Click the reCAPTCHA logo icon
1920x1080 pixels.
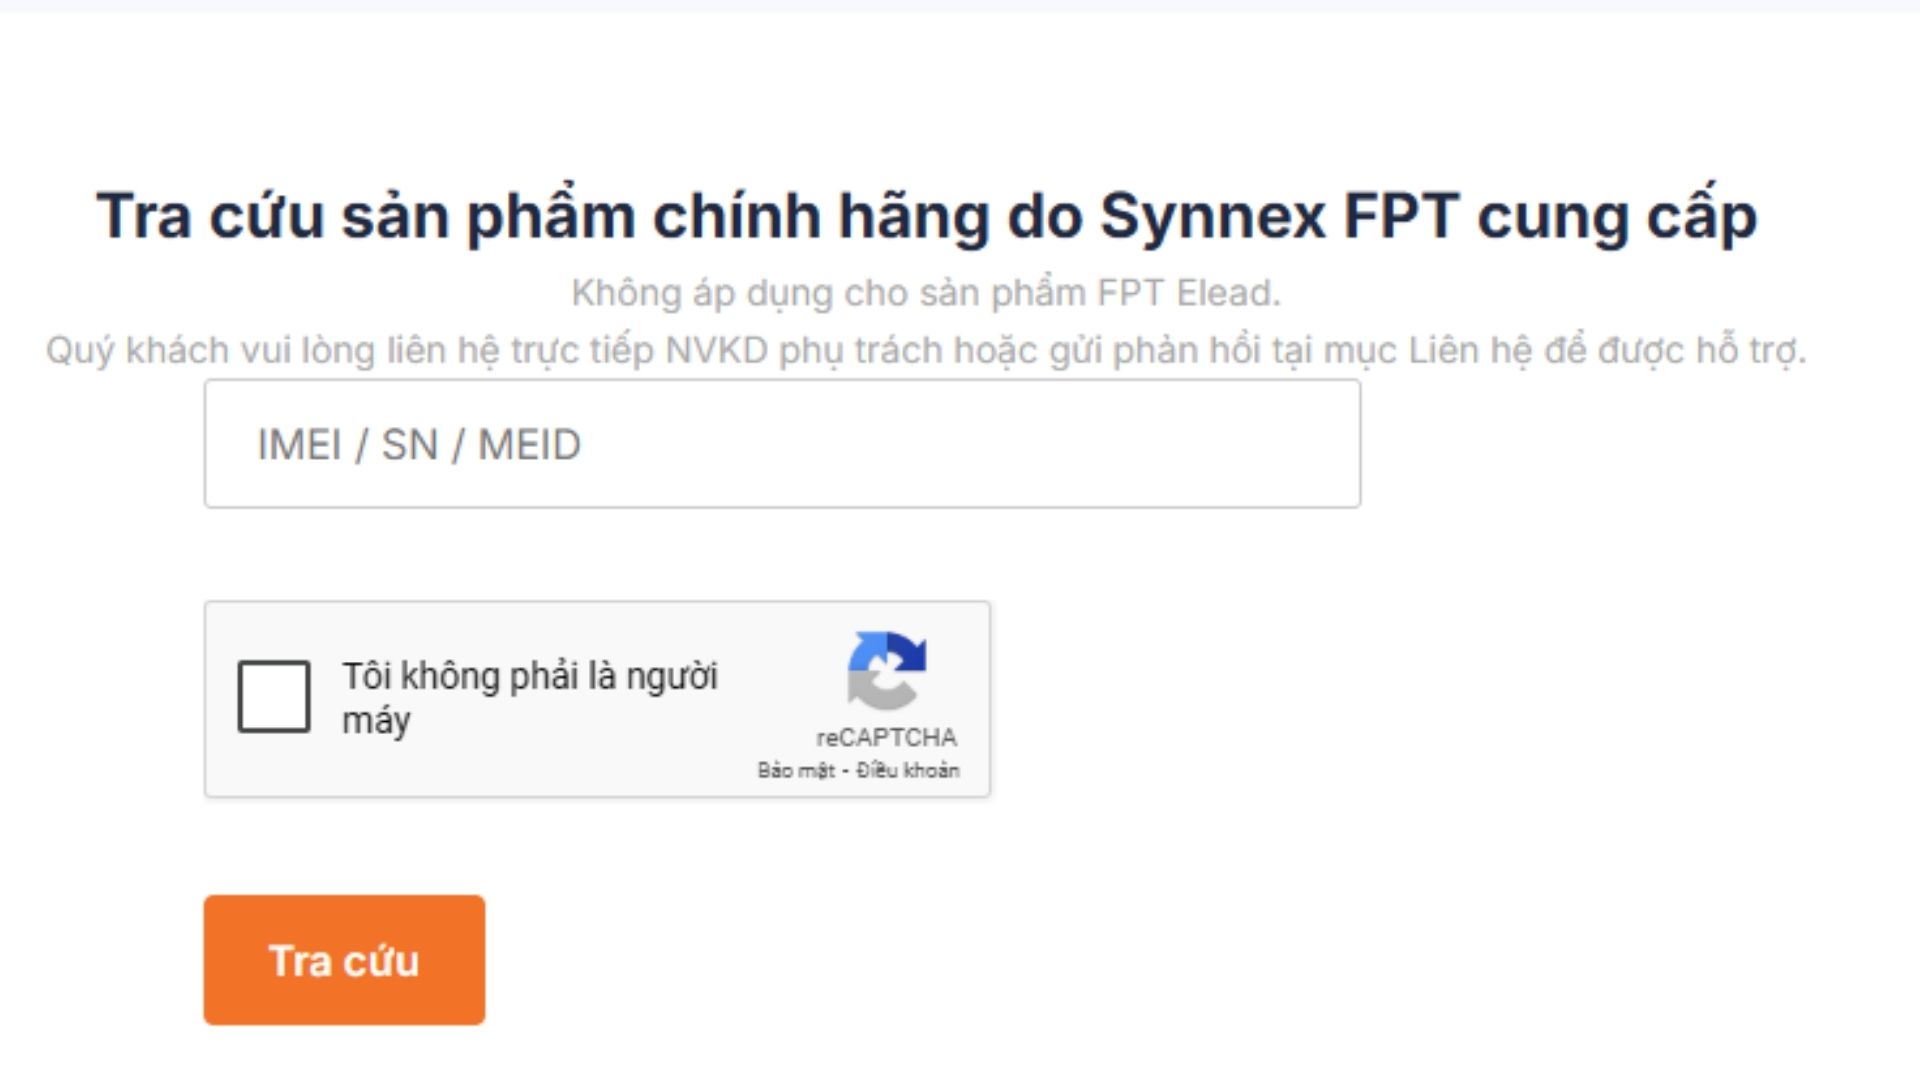click(887, 670)
